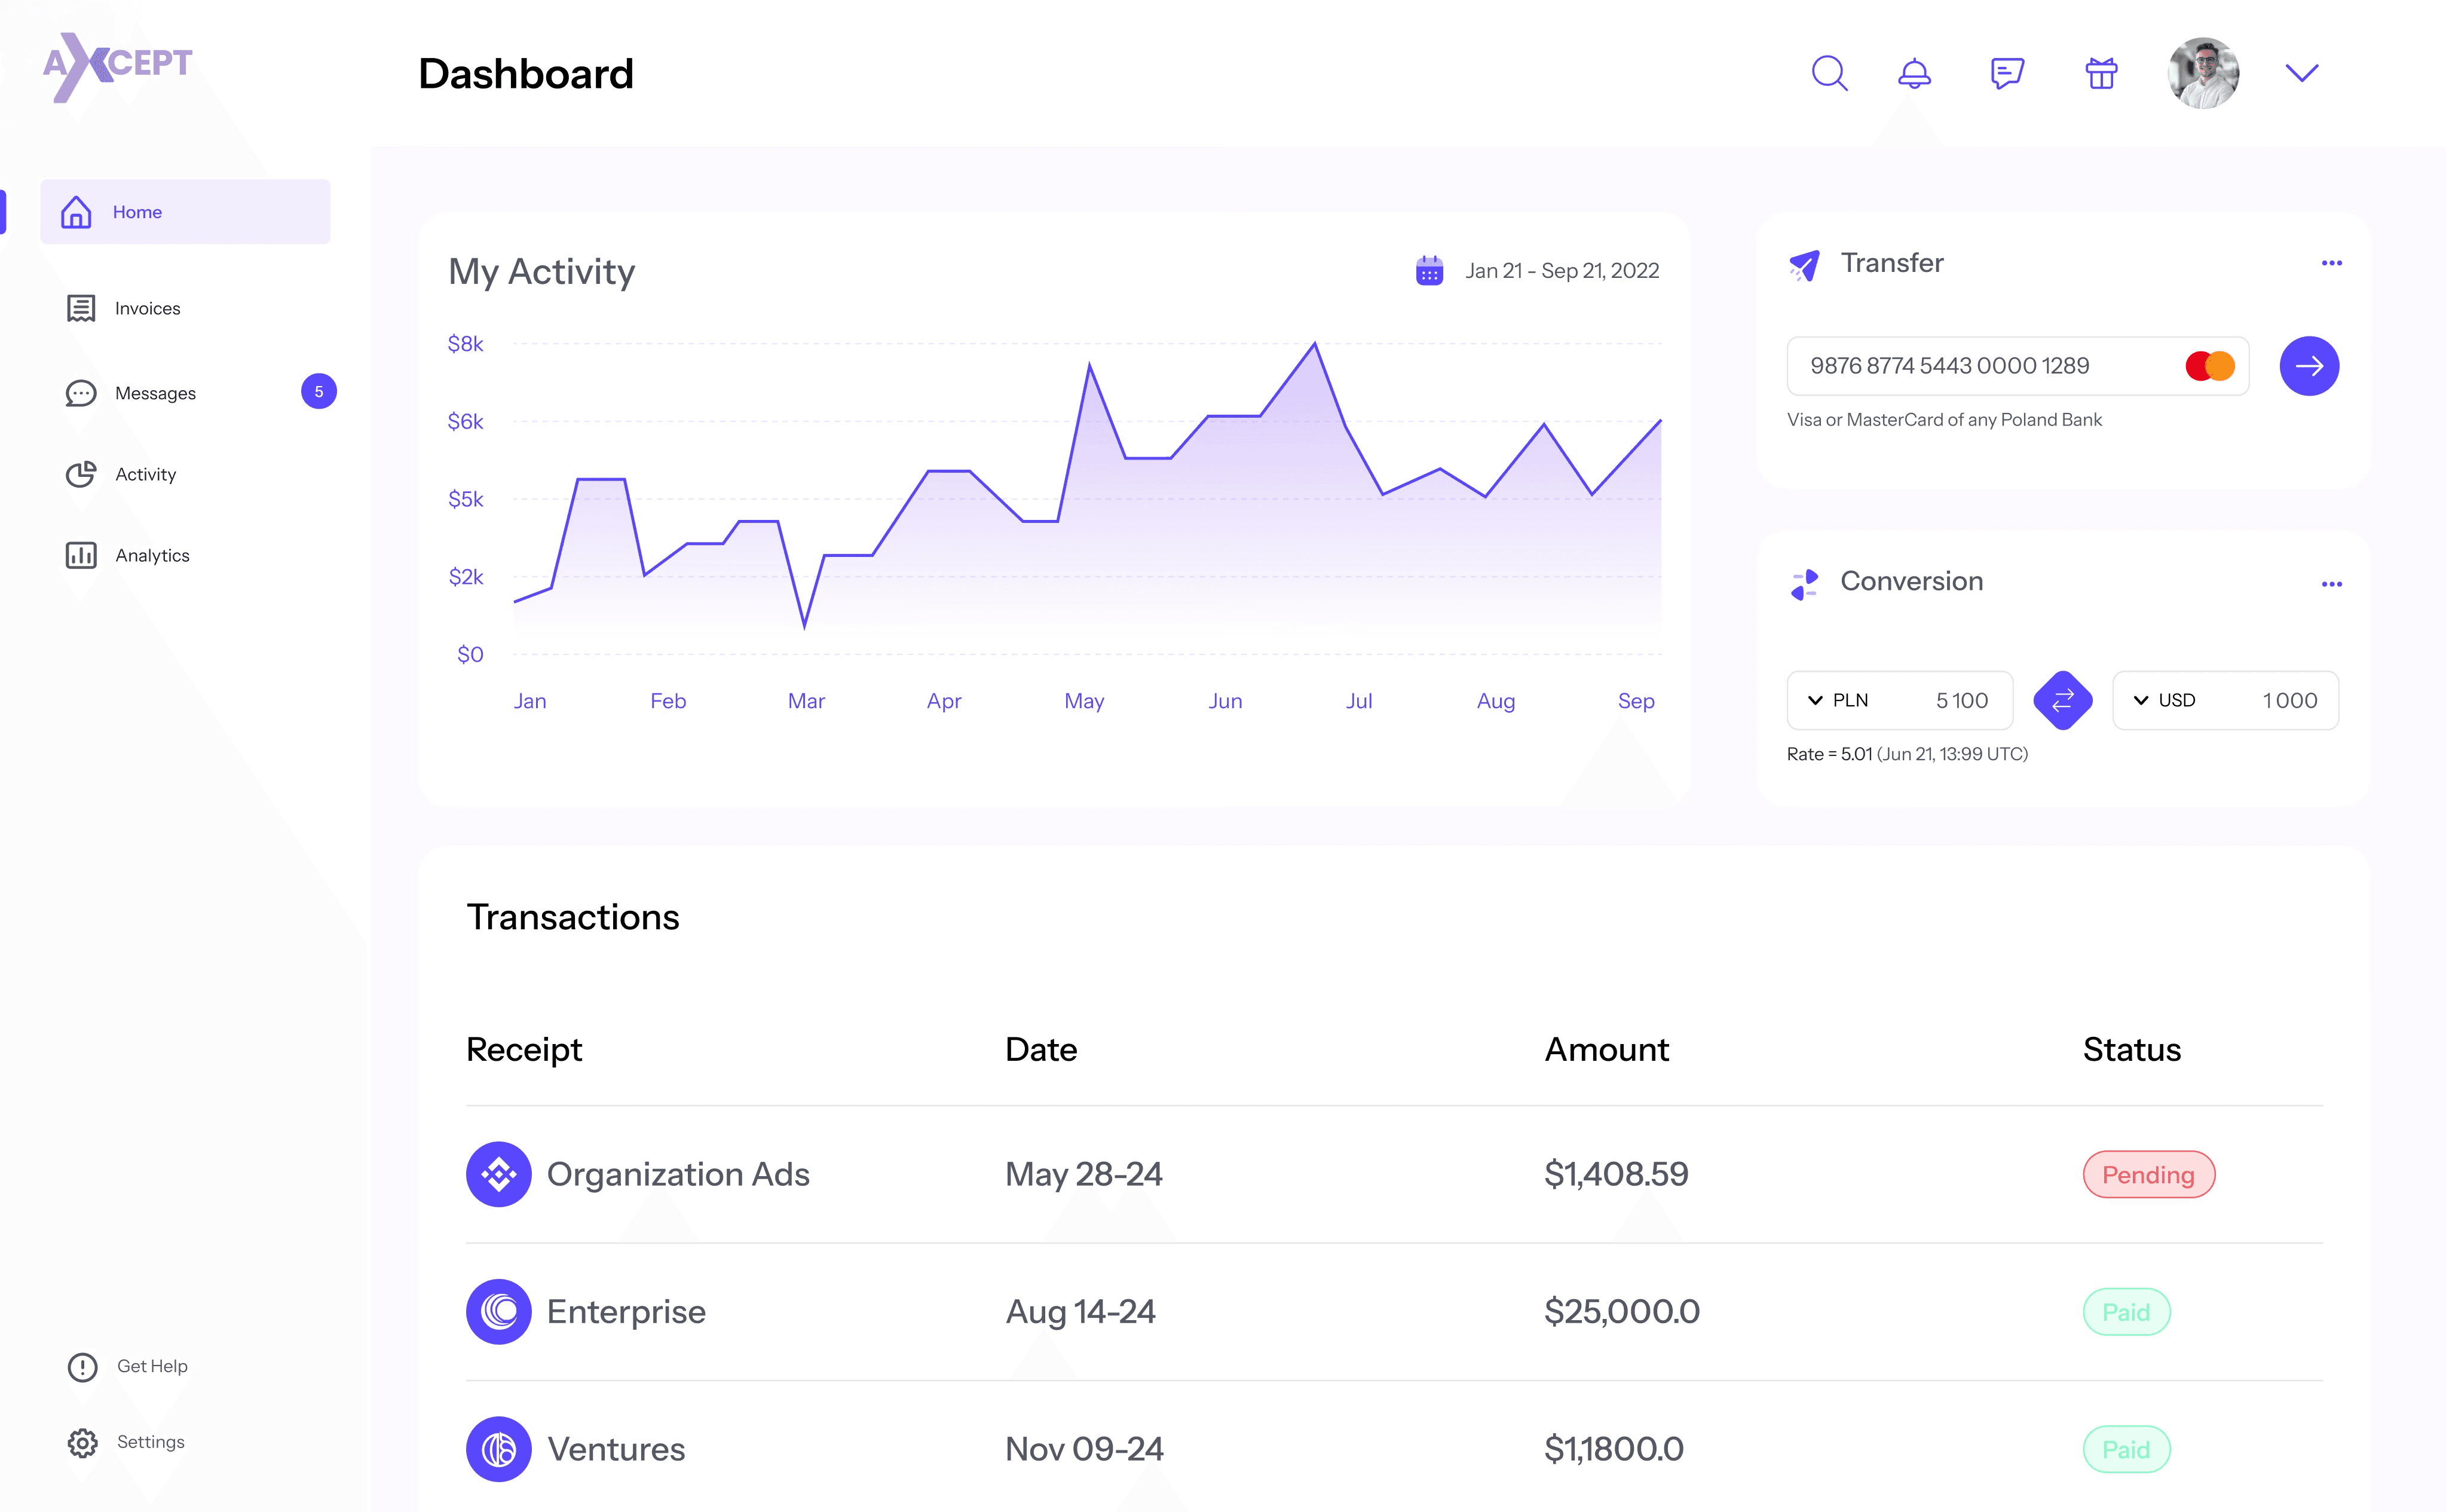Screen dimensions: 2446x1512
Task: Click the search magnifier icon
Action: [x=1829, y=73]
